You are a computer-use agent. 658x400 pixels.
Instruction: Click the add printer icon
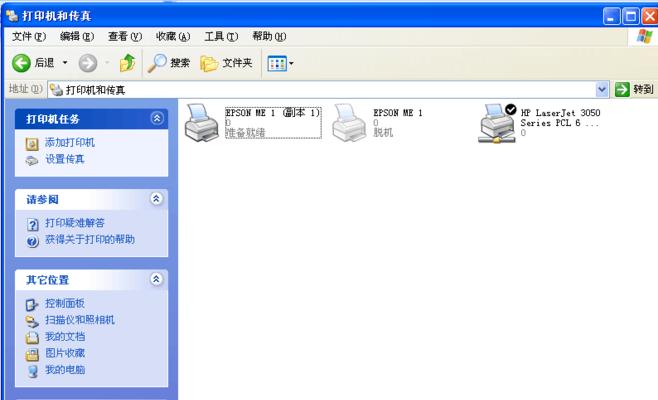(x=32, y=144)
